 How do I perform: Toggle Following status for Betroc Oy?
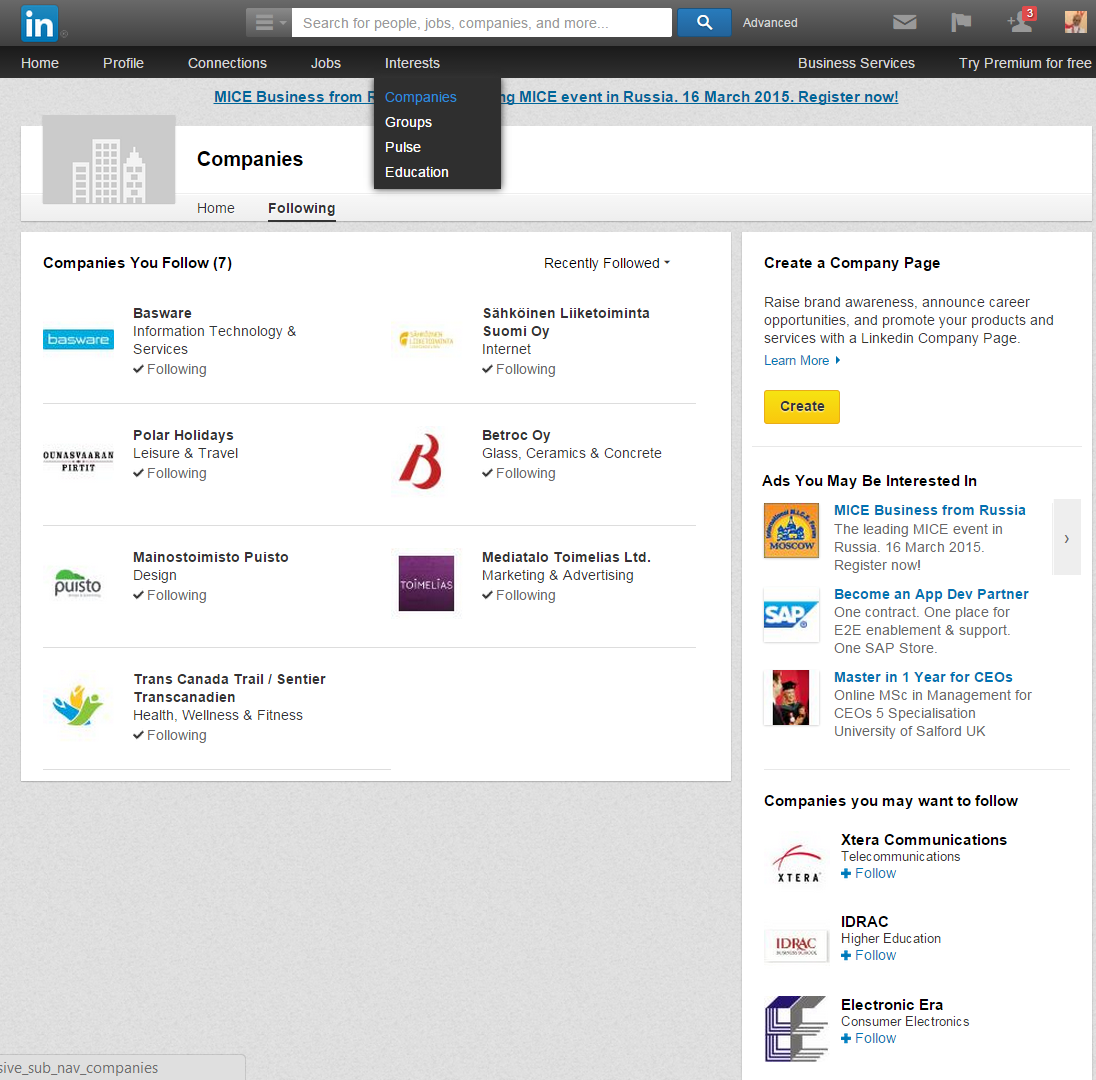pos(519,473)
